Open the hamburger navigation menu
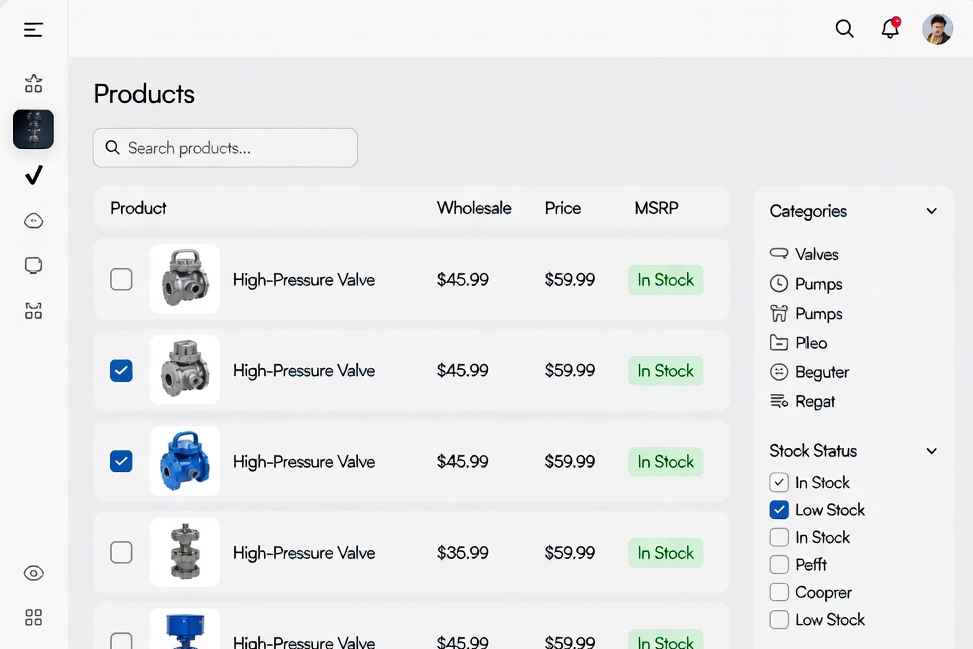This screenshot has height=649, width=973. (x=33, y=29)
